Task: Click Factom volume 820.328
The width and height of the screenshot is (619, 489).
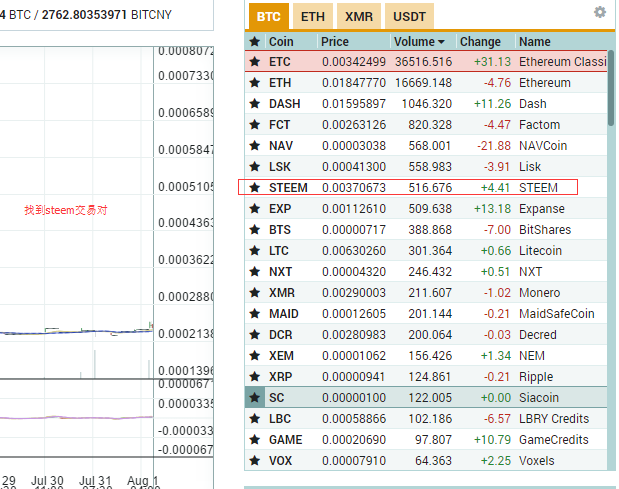Action: pos(430,125)
